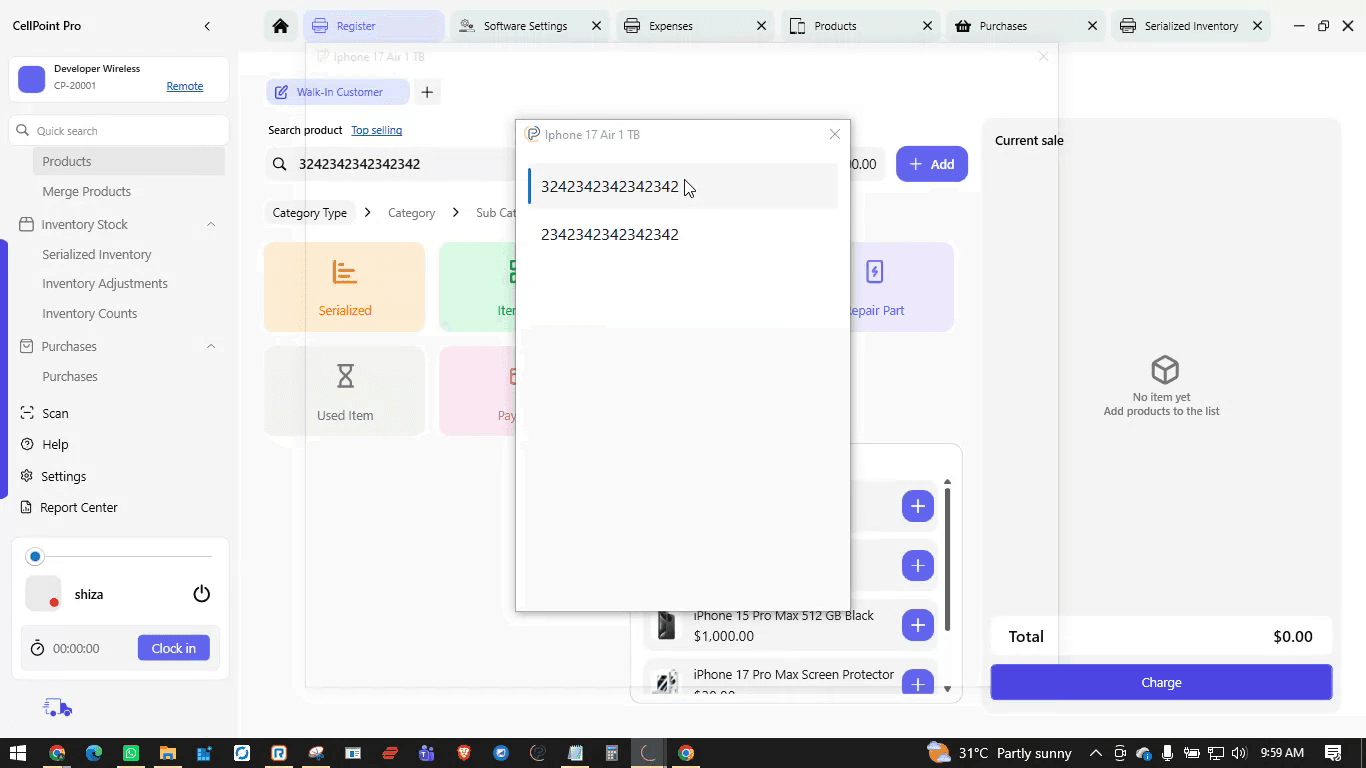The height and width of the screenshot is (768, 1366).
Task: Click the Category Type breadcrumb
Action: (310, 213)
